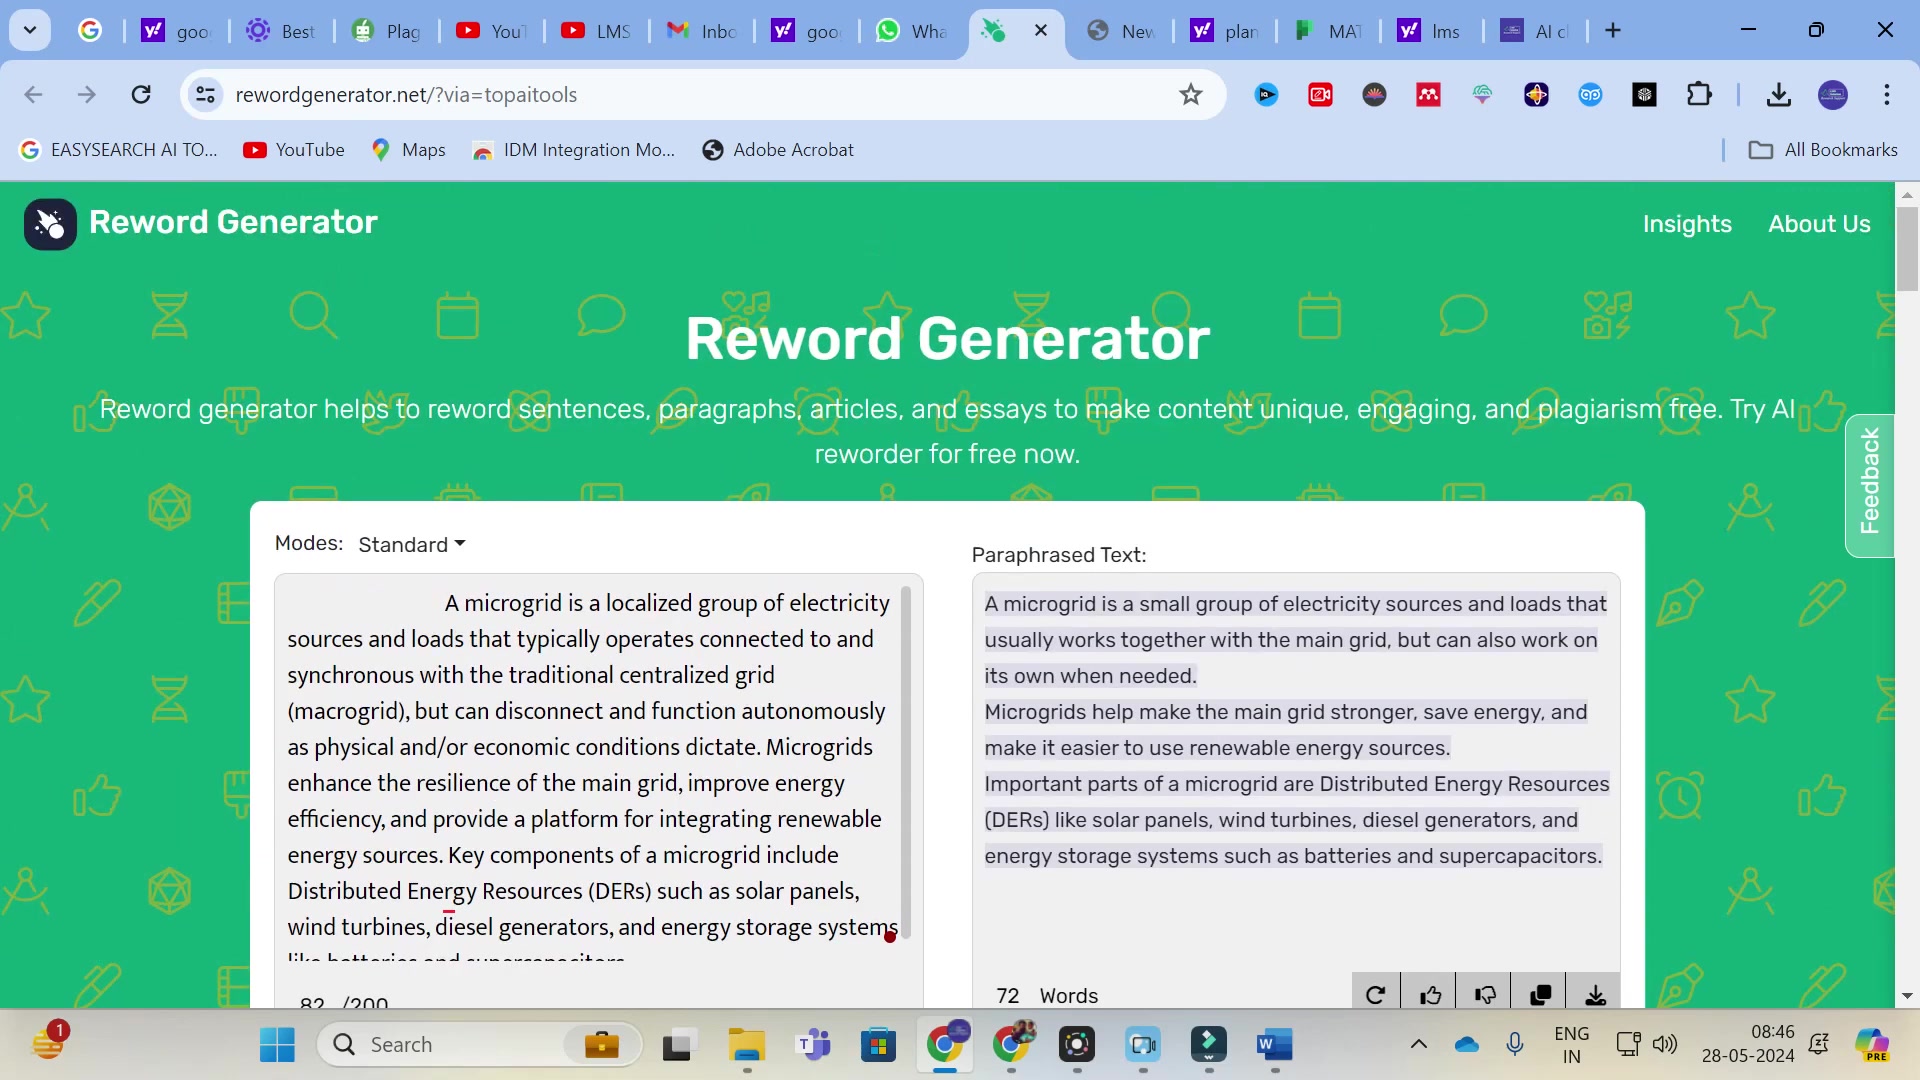
Task: Open IDM Integration Mo... bookmark
Action: click(x=574, y=150)
